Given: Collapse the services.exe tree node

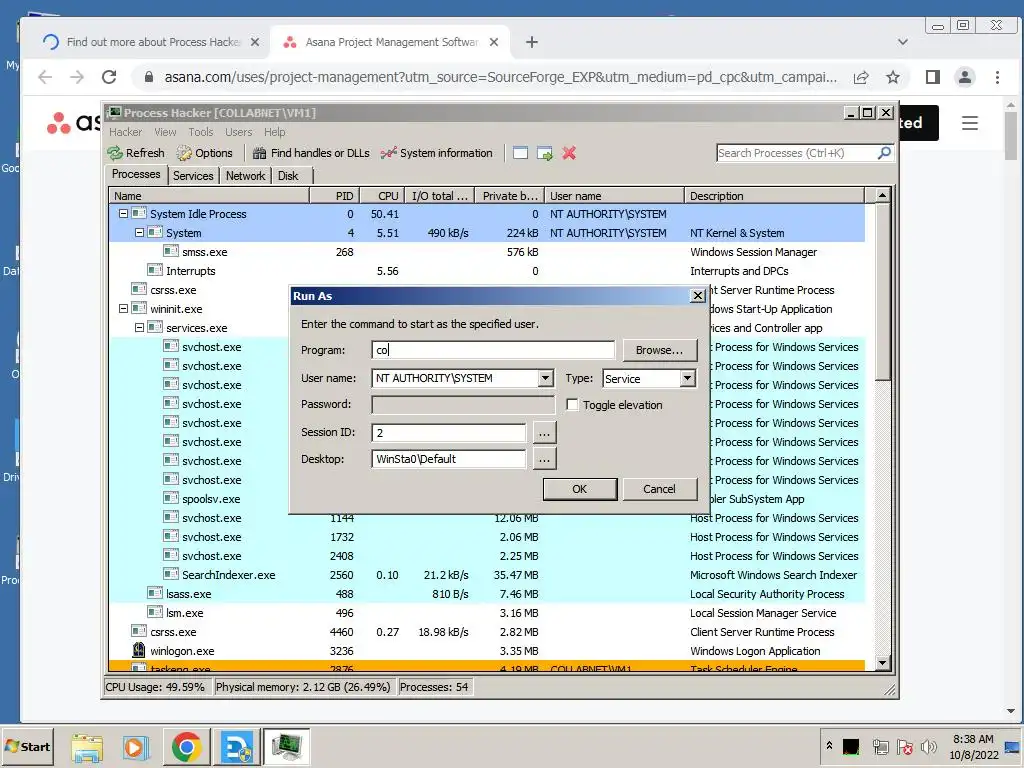Looking at the screenshot, I should point(139,327).
